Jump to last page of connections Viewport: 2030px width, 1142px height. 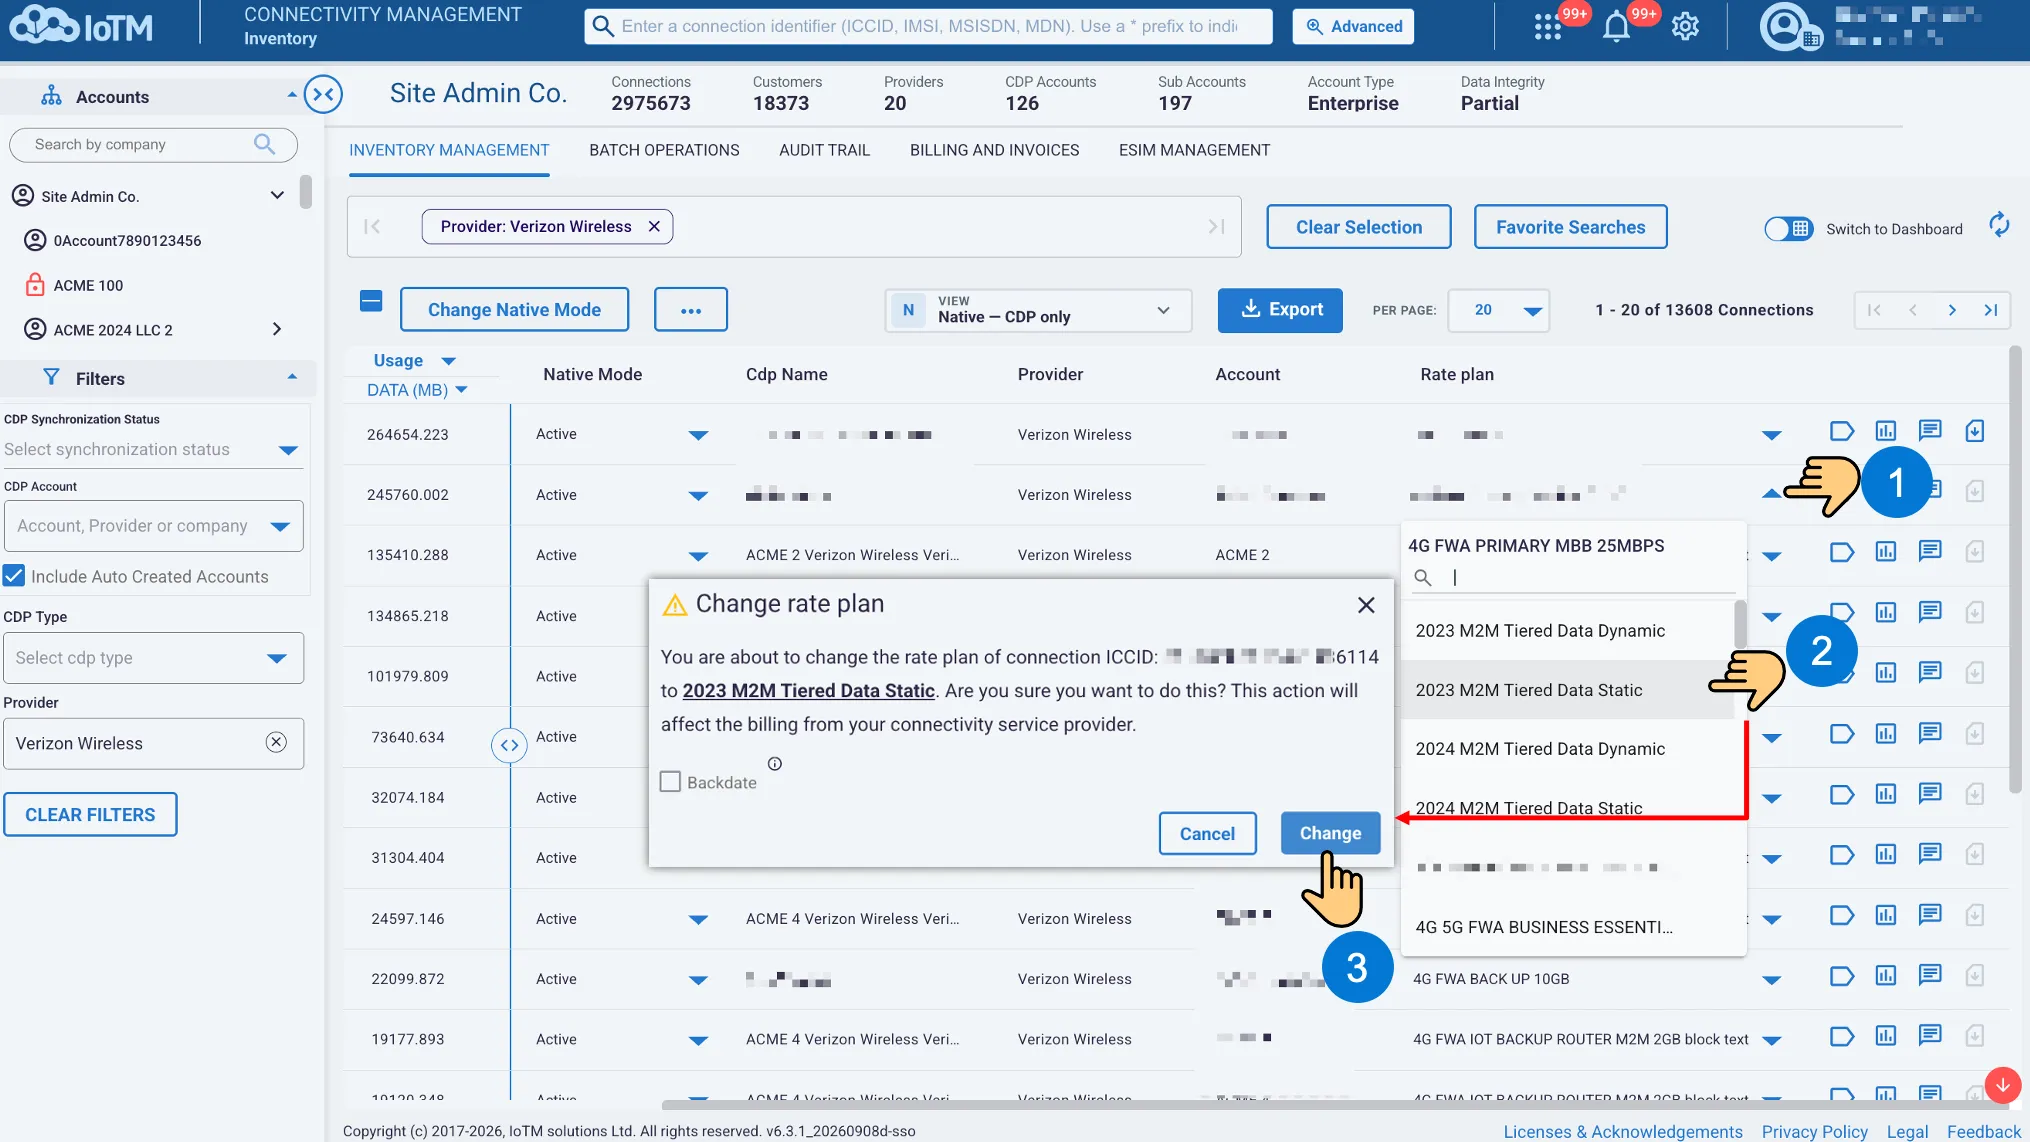[1990, 310]
